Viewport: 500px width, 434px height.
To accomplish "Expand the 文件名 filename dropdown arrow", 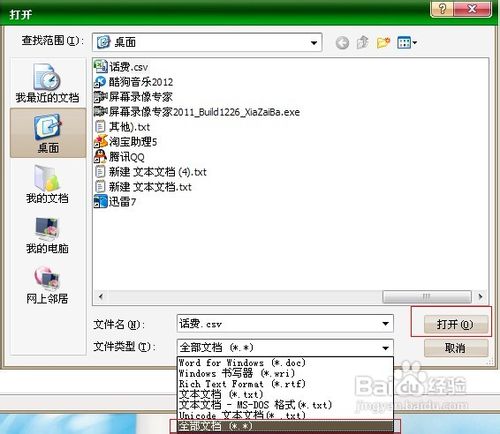I will tap(385, 324).
